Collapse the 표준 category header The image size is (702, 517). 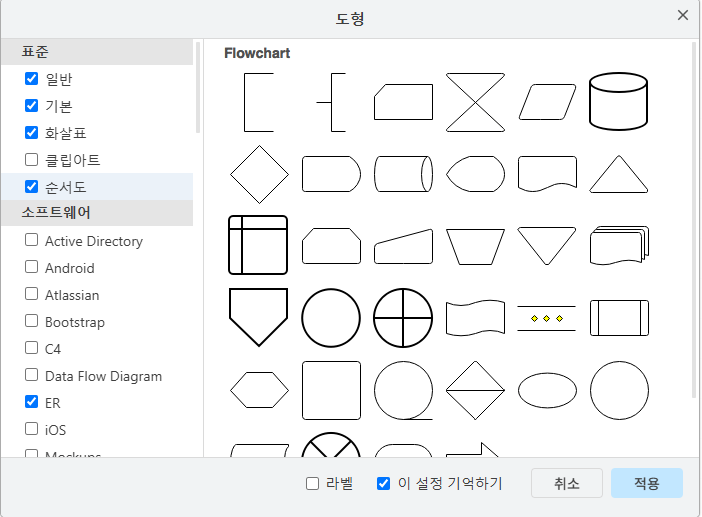click(x=97, y=51)
